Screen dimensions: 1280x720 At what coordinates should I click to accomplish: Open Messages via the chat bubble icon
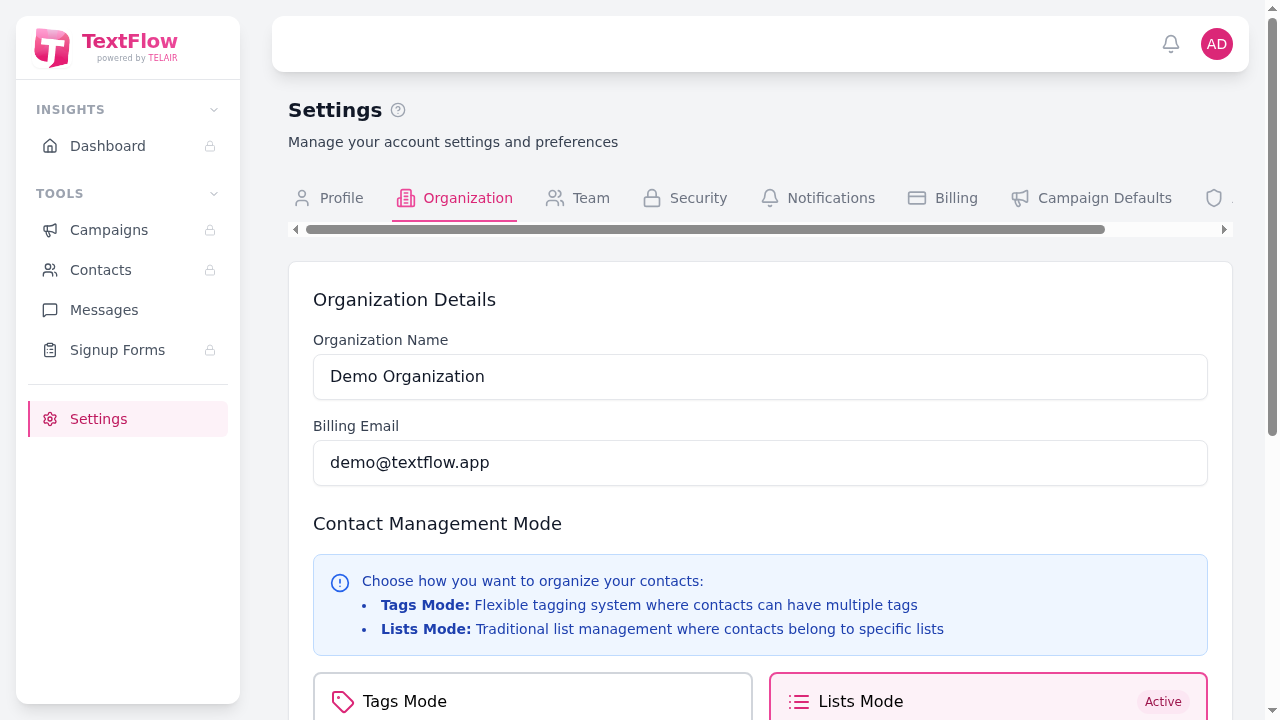(50, 310)
